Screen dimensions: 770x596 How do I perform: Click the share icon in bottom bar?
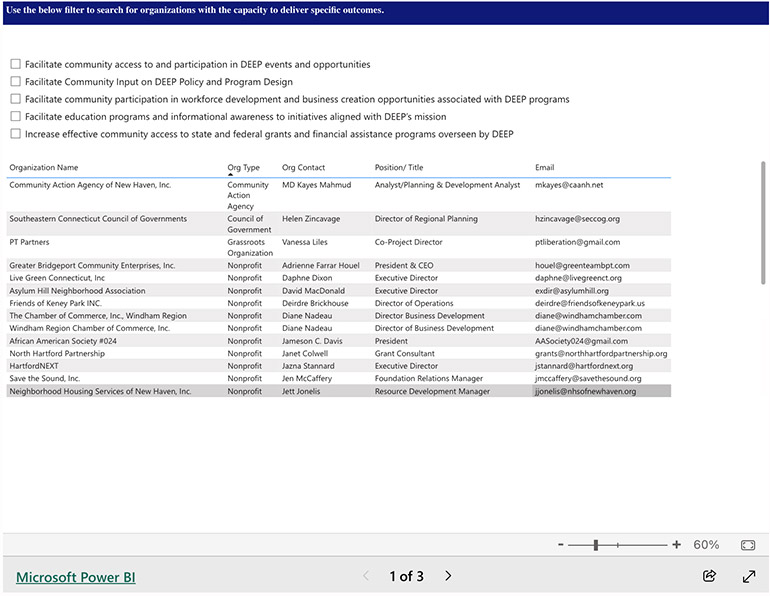click(710, 576)
